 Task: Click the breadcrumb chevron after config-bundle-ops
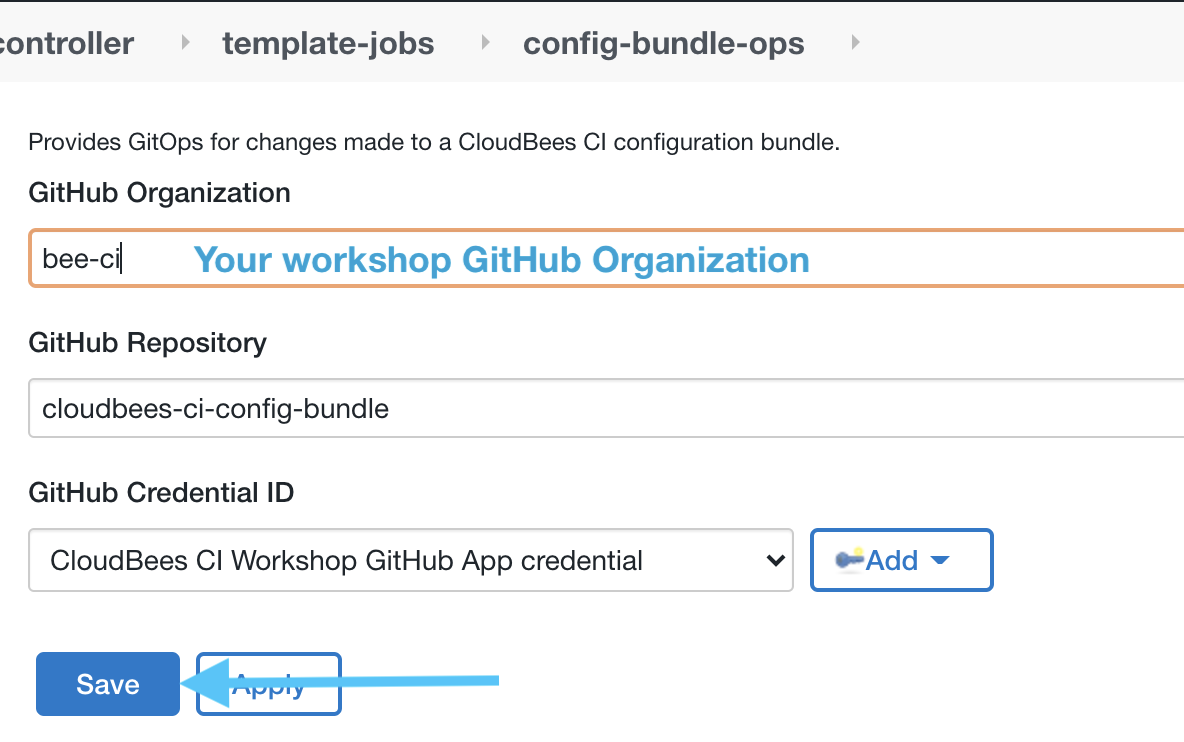tap(855, 42)
